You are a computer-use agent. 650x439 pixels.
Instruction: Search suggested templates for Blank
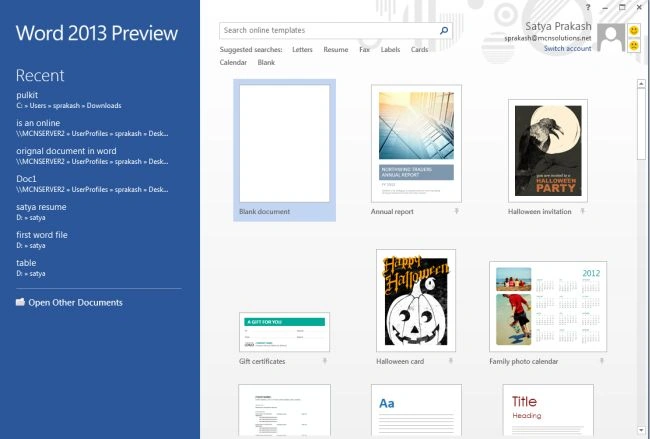[x=266, y=63]
